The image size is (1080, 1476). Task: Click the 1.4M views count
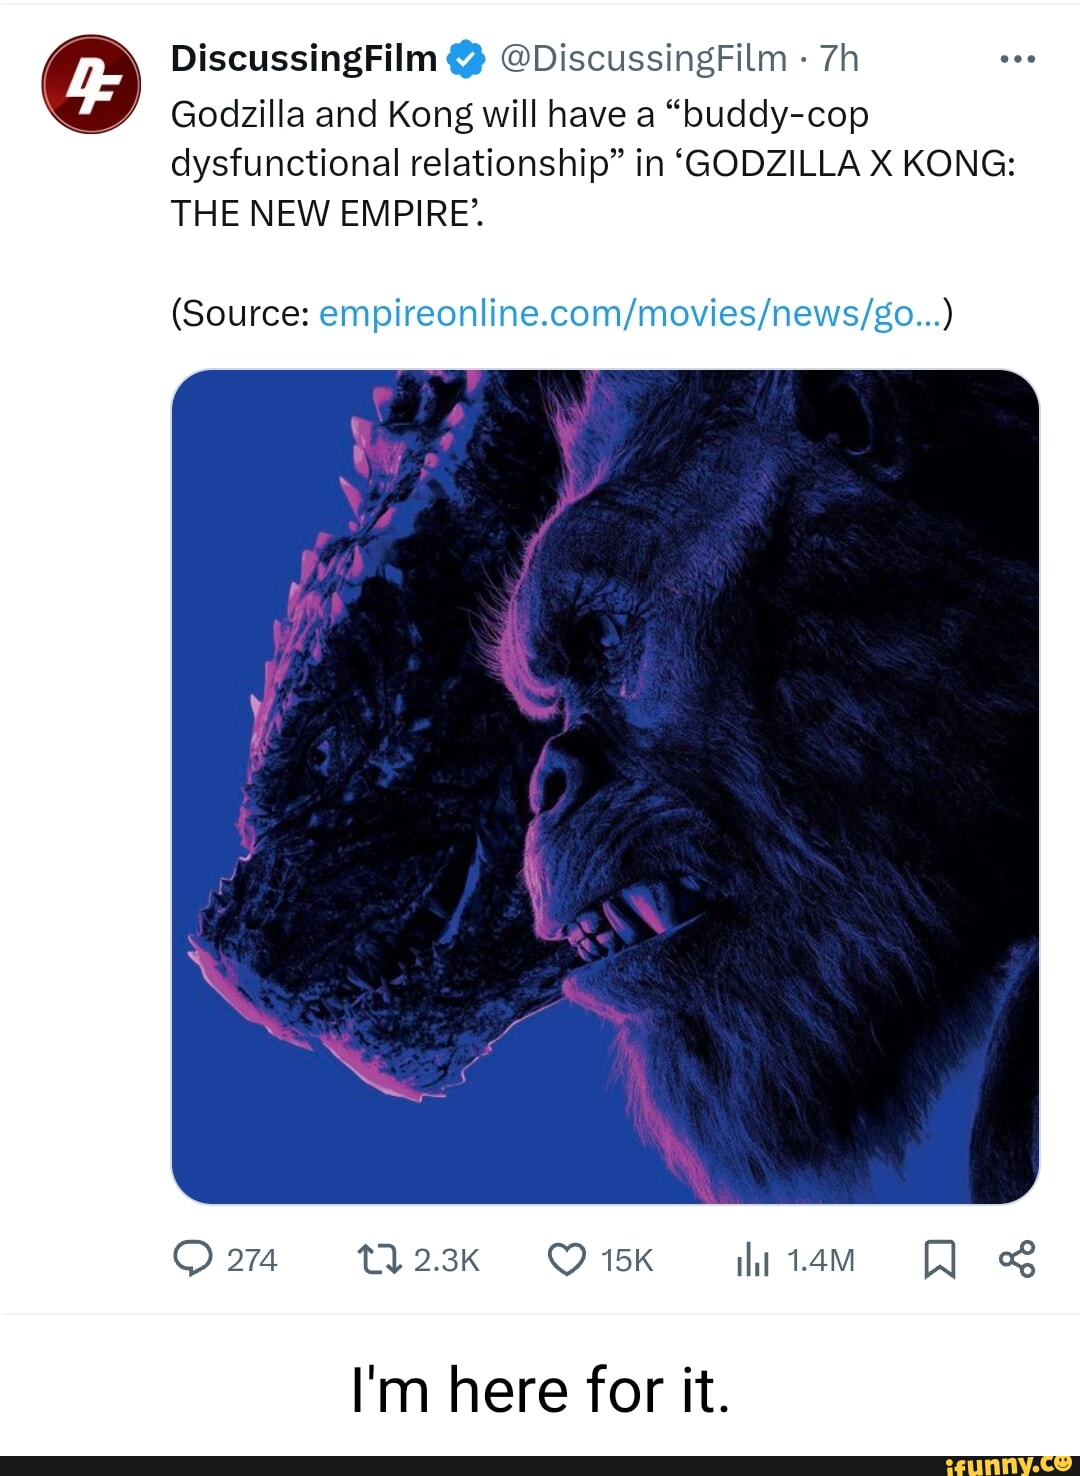[821, 1260]
